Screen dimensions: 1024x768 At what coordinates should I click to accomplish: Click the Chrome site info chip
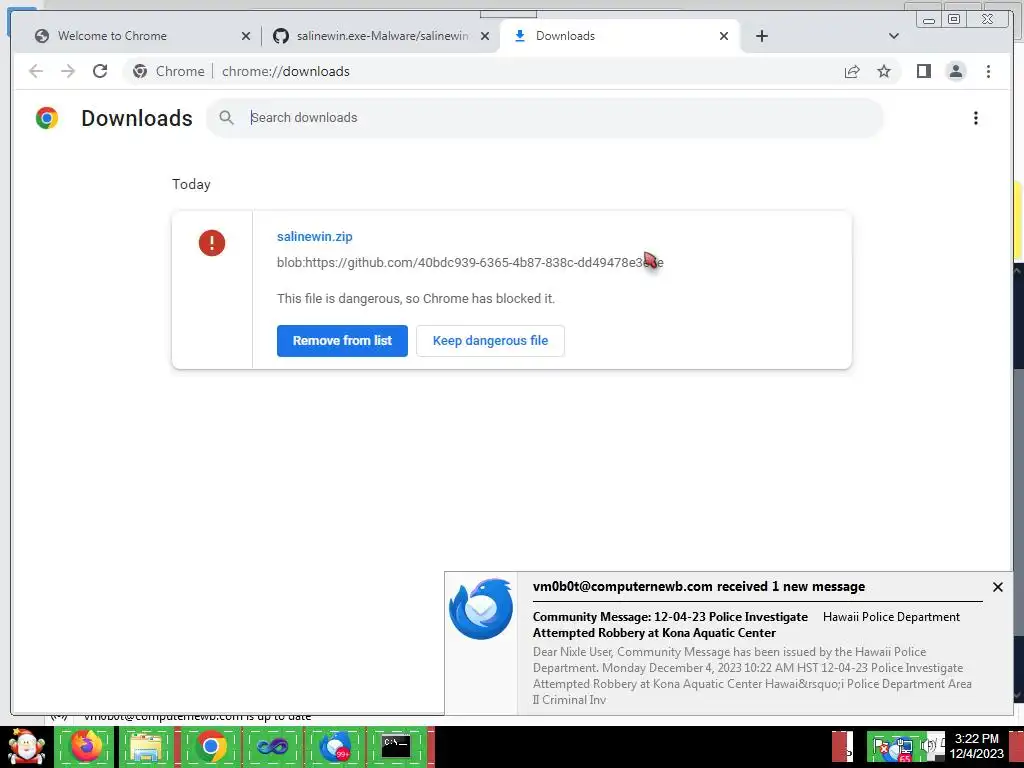[168, 71]
